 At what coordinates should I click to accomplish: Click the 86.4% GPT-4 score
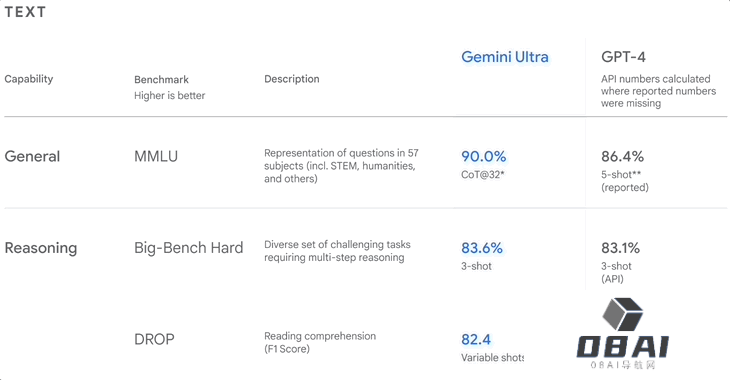622,156
